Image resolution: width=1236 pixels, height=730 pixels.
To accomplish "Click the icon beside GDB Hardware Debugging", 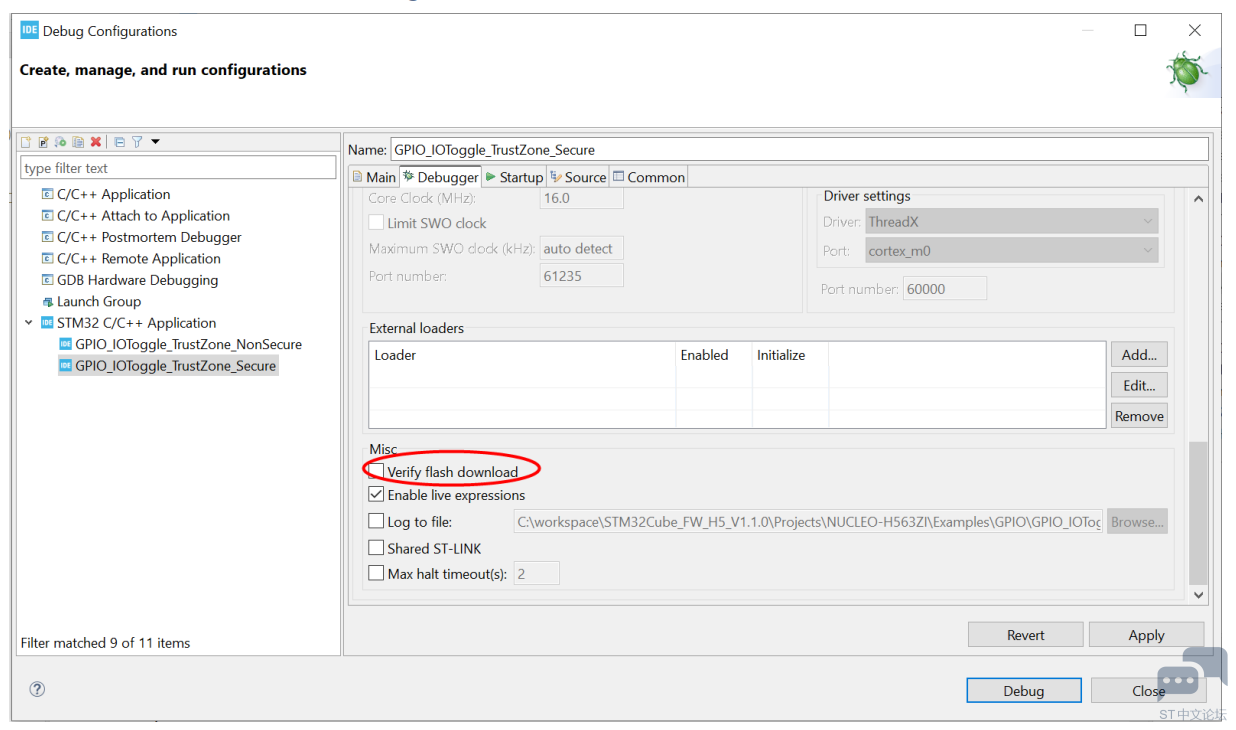I will tap(47, 280).
